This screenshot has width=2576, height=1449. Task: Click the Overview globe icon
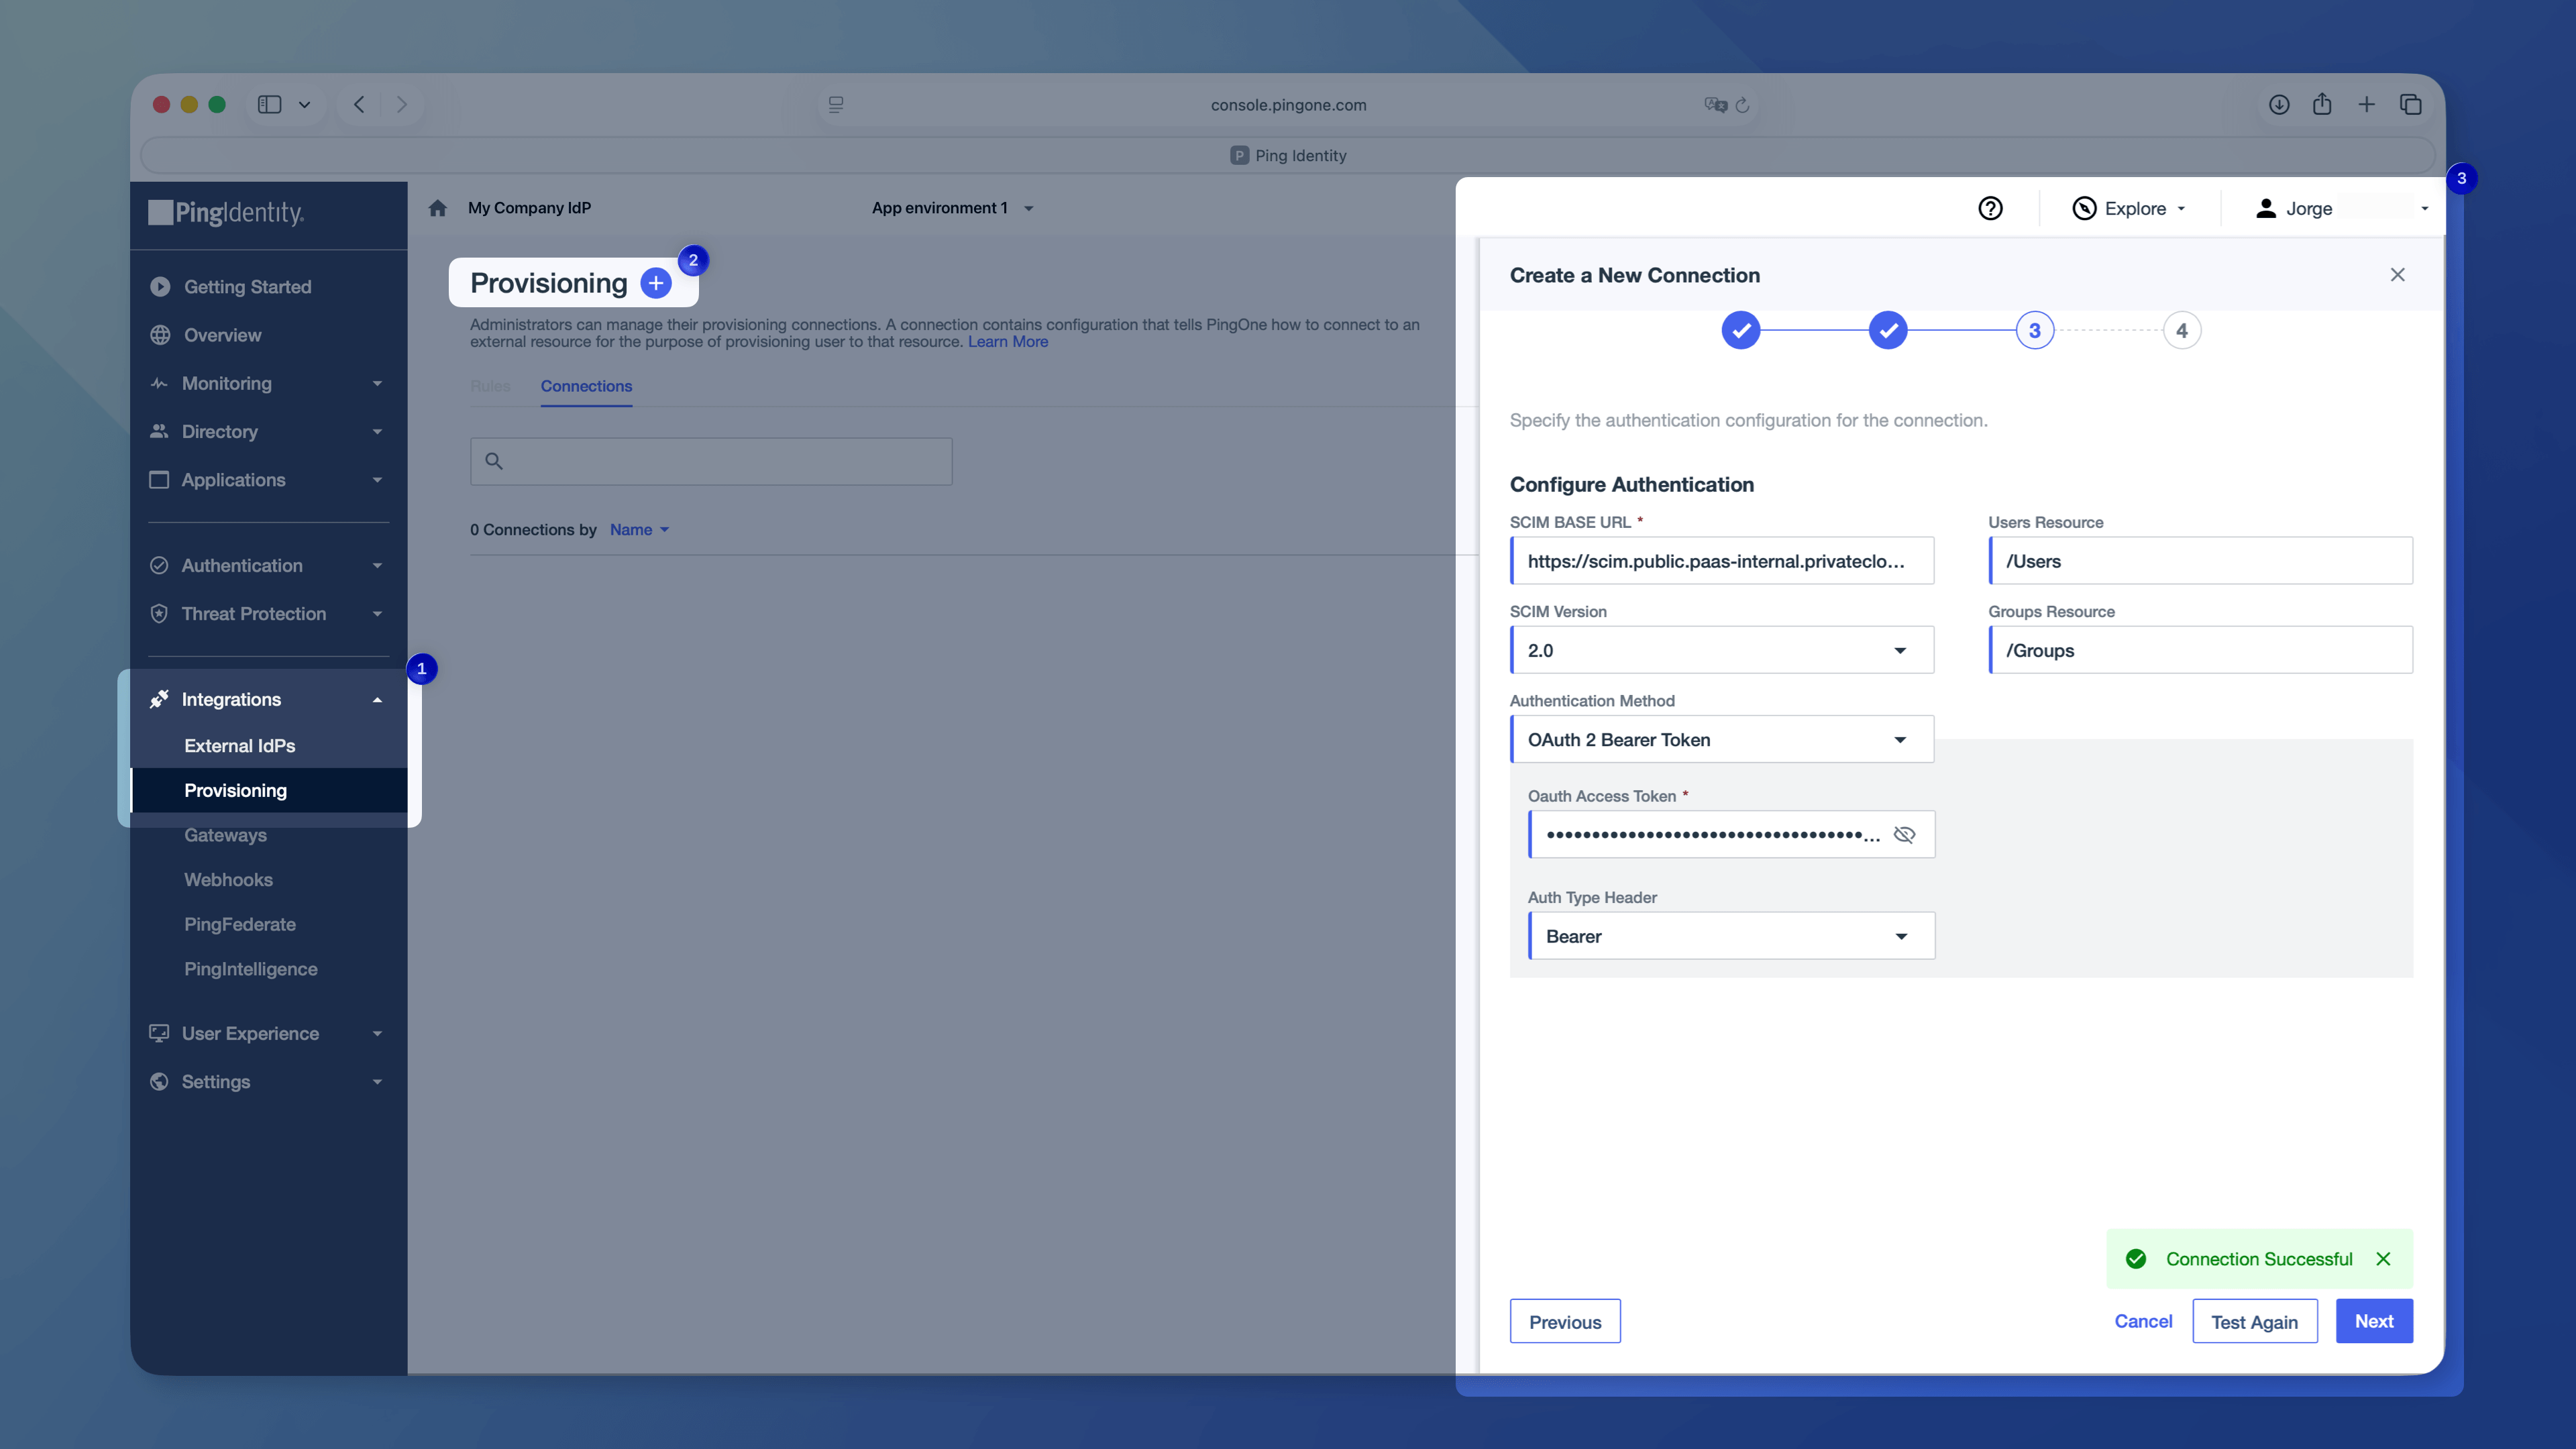[x=160, y=335]
